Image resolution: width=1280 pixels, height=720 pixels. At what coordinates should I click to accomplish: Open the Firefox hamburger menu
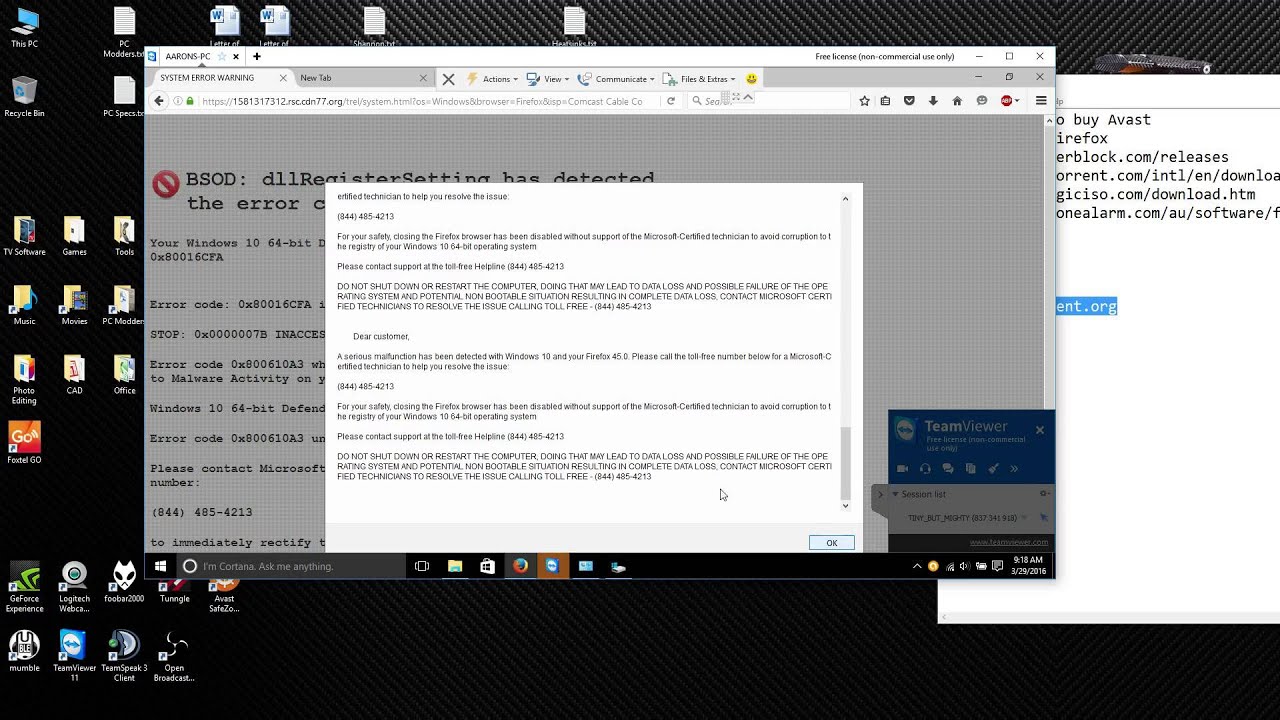(1041, 101)
